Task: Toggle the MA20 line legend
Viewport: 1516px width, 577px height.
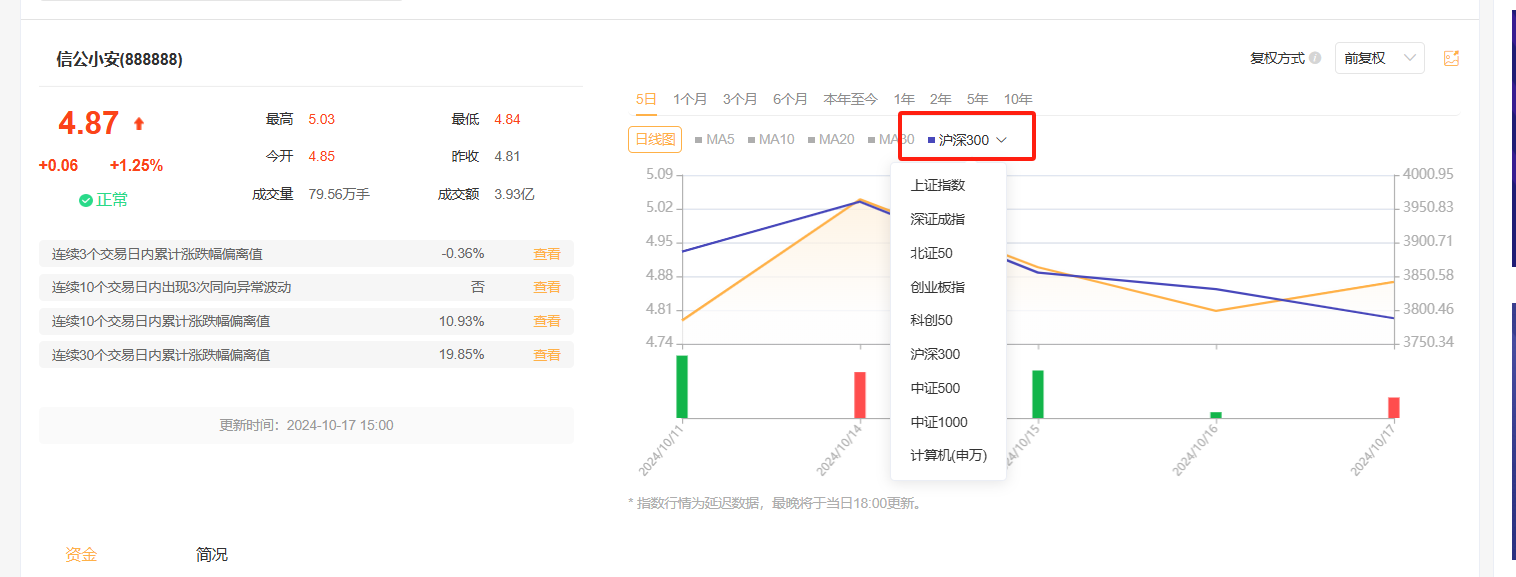Action: pyautogui.click(x=831, y=140)
